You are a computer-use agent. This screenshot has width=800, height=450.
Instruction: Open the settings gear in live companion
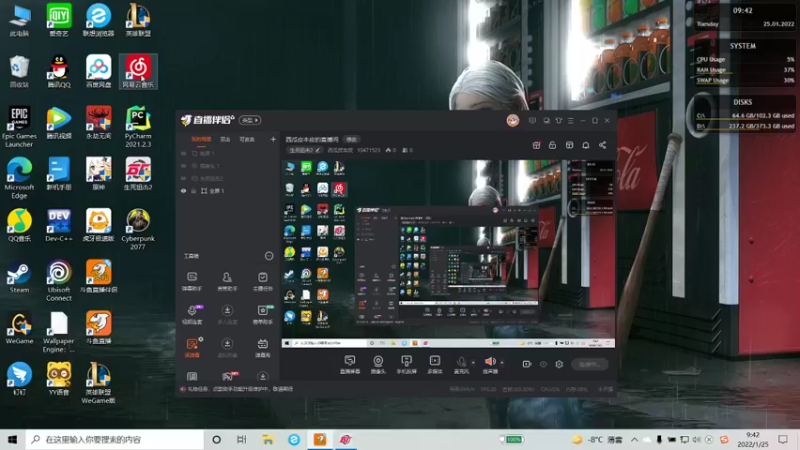coord(559,364)
